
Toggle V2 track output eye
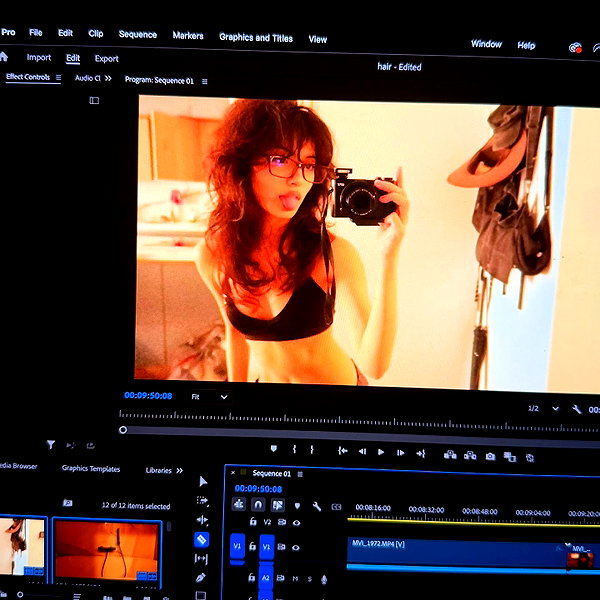click(296, 523)
